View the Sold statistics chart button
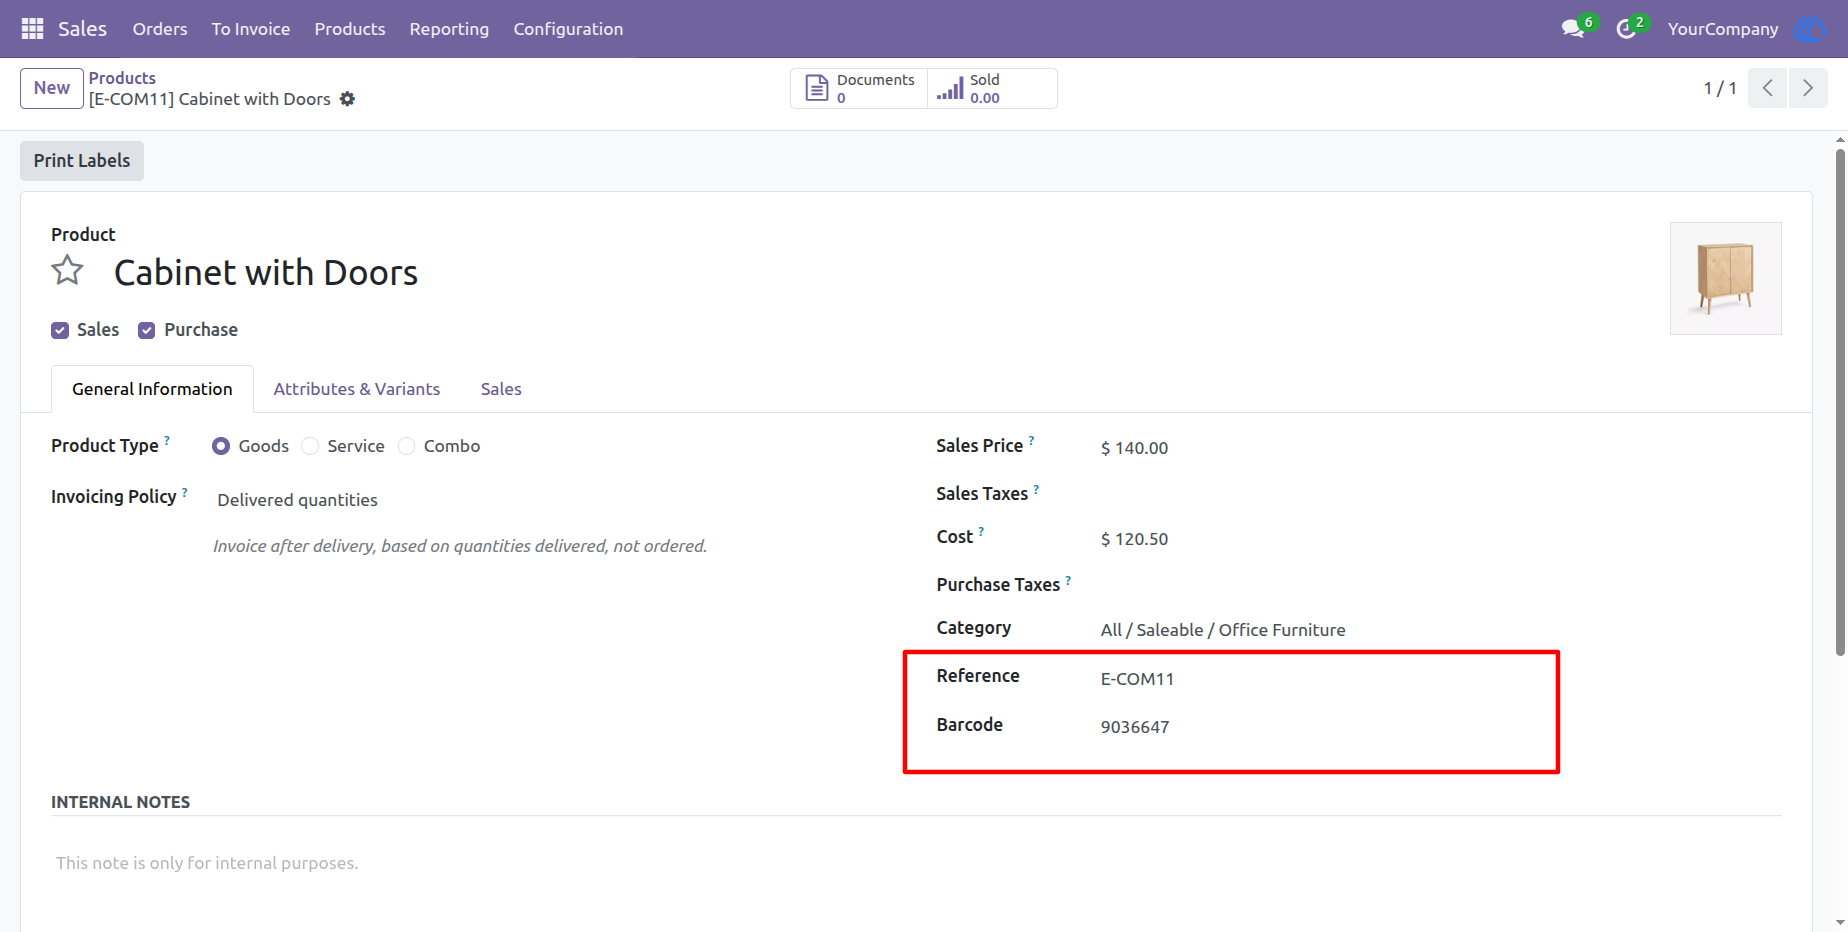Viewport: 1848px width, 932px height. (991, 89)
